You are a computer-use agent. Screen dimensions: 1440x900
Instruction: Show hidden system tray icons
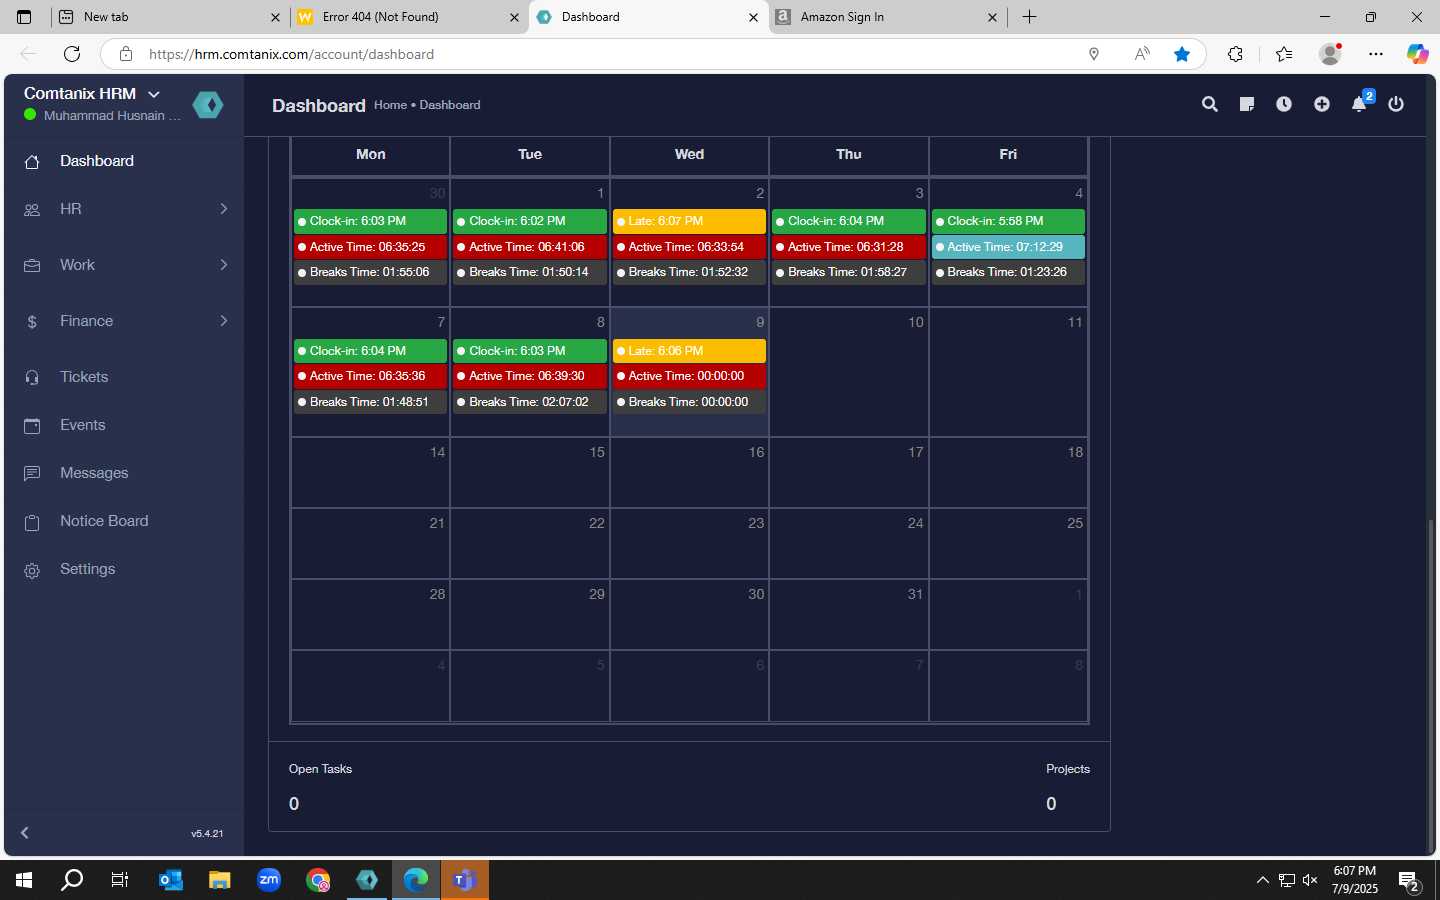(1262, 880)
